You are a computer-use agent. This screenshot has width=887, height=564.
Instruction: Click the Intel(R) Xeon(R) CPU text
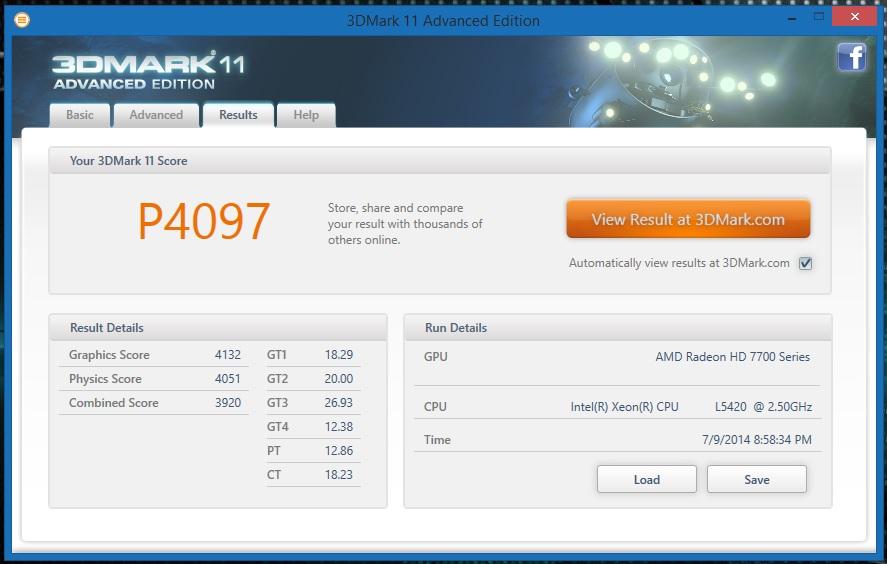(x=625, y=407)
